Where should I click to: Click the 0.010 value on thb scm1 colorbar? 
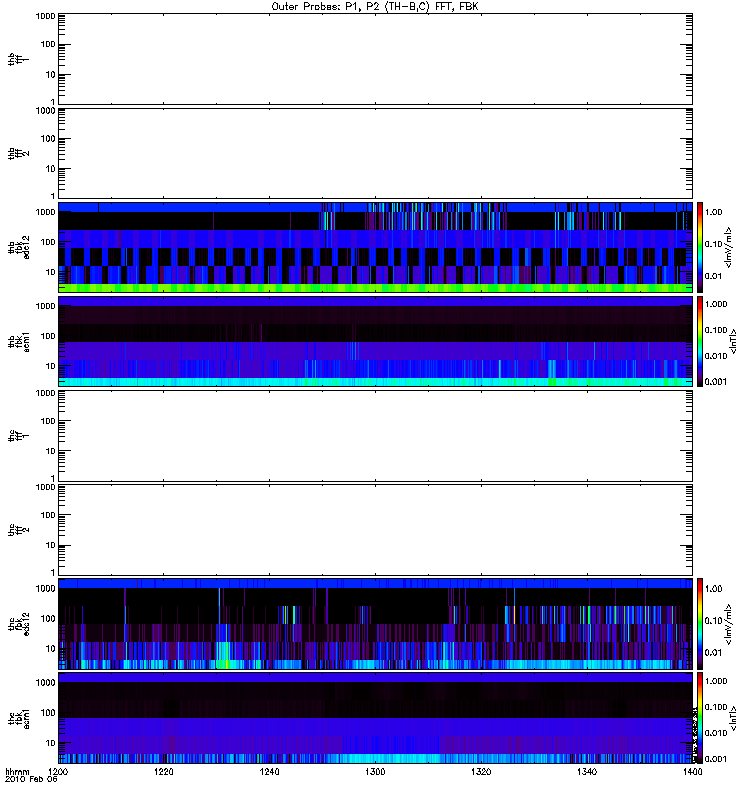click(716, 356)
